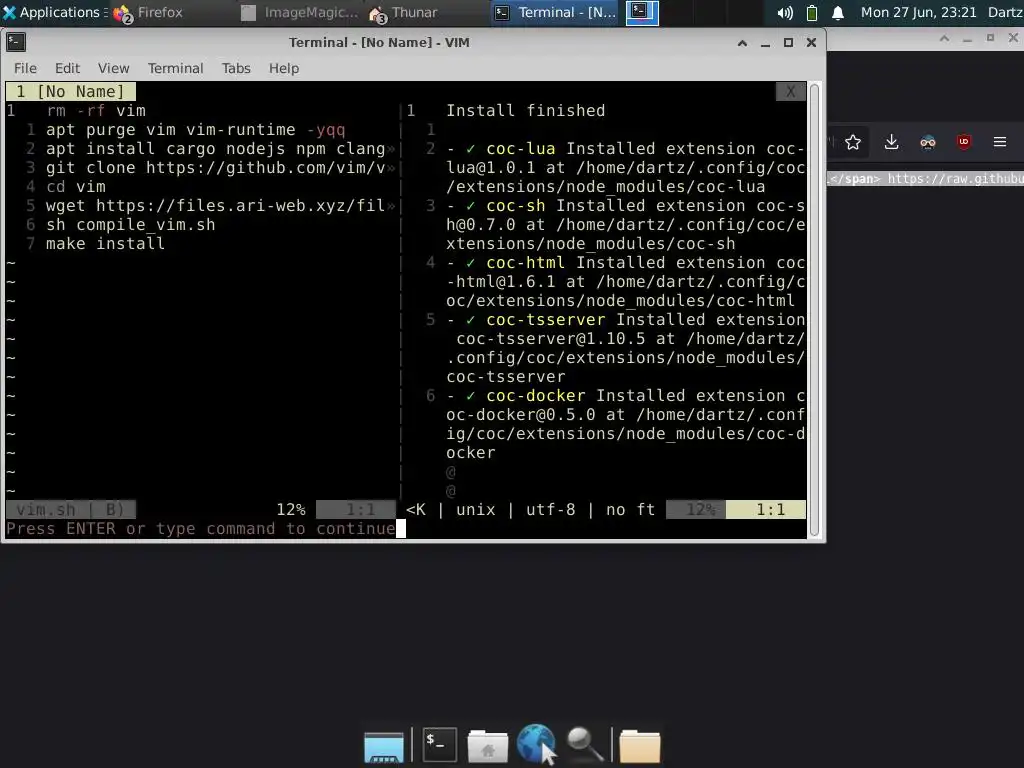Switch to the ImageMagick taskbar entry
Screen dimensions: 1024x768
click(x=299, y=12)
